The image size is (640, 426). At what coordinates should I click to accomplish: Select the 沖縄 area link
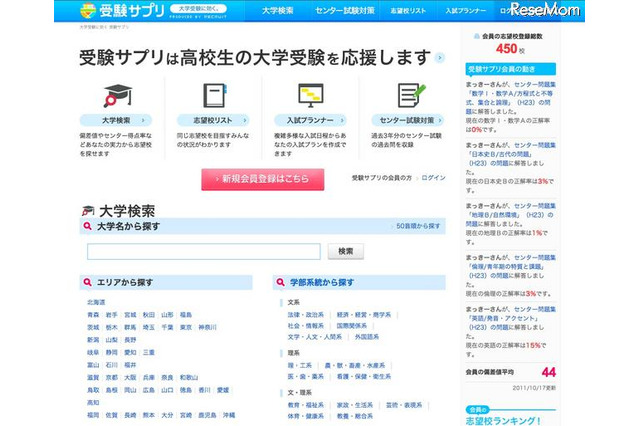229,415
